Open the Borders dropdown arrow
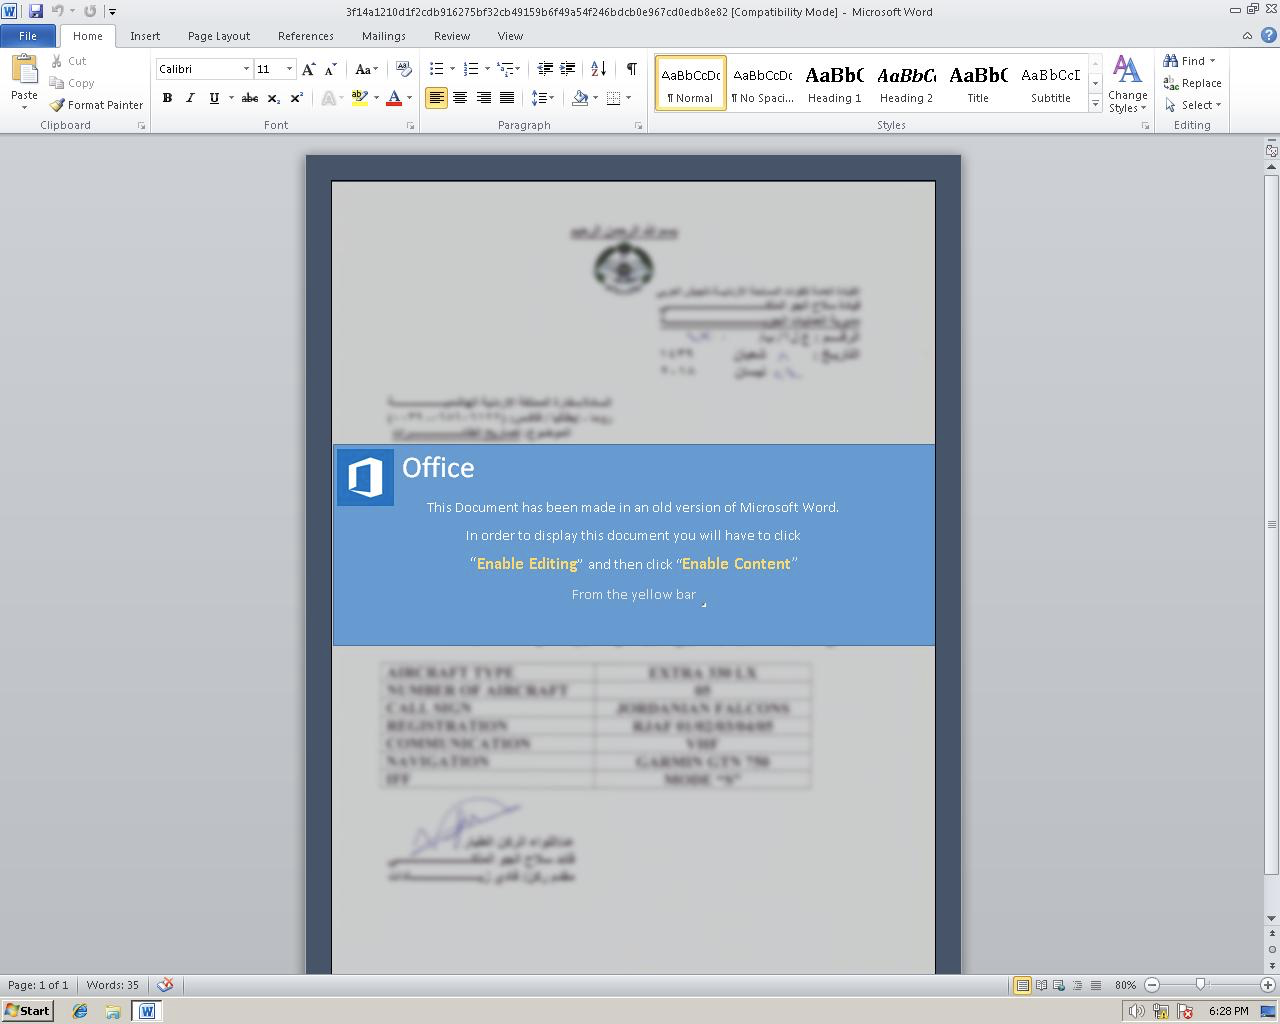This screenshot has height=1024, width=1280. pyautogui.click(x=628, y=98)
